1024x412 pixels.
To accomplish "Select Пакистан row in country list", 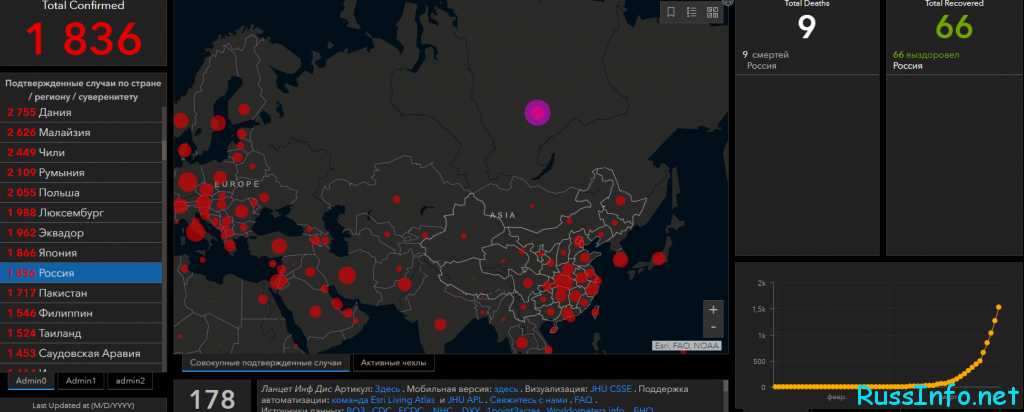I will pyautogui.click(x=81, y=293).
